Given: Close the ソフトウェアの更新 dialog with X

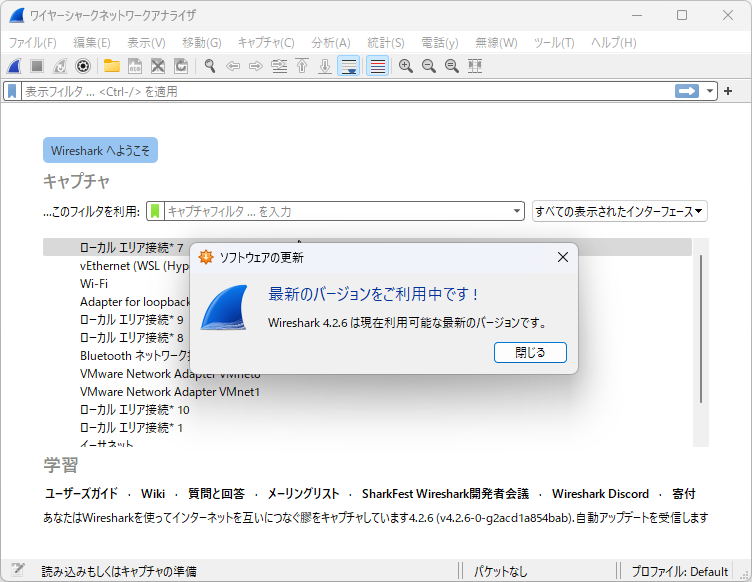Looking at the screenshot, I should 563,257.
